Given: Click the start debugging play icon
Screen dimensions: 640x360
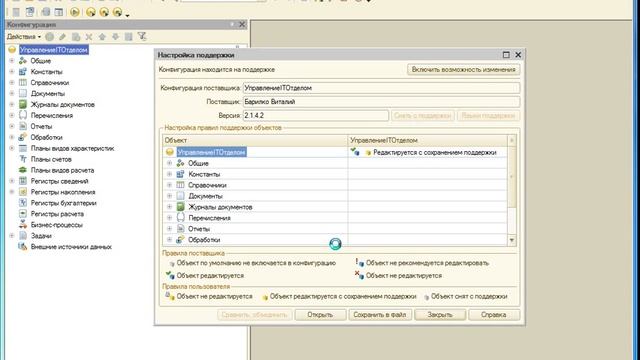Looking at the screenshot, I should tap(75, 12).
